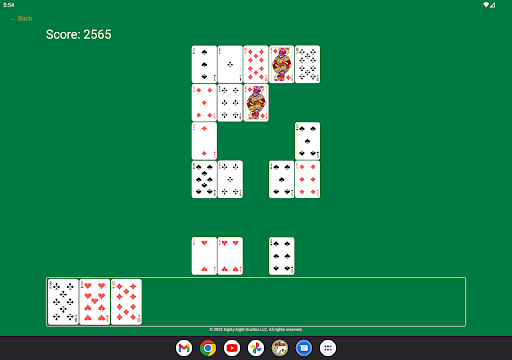
Task: Choose the nine of hearts in the hand tray
Action: [x=95, y=302]
